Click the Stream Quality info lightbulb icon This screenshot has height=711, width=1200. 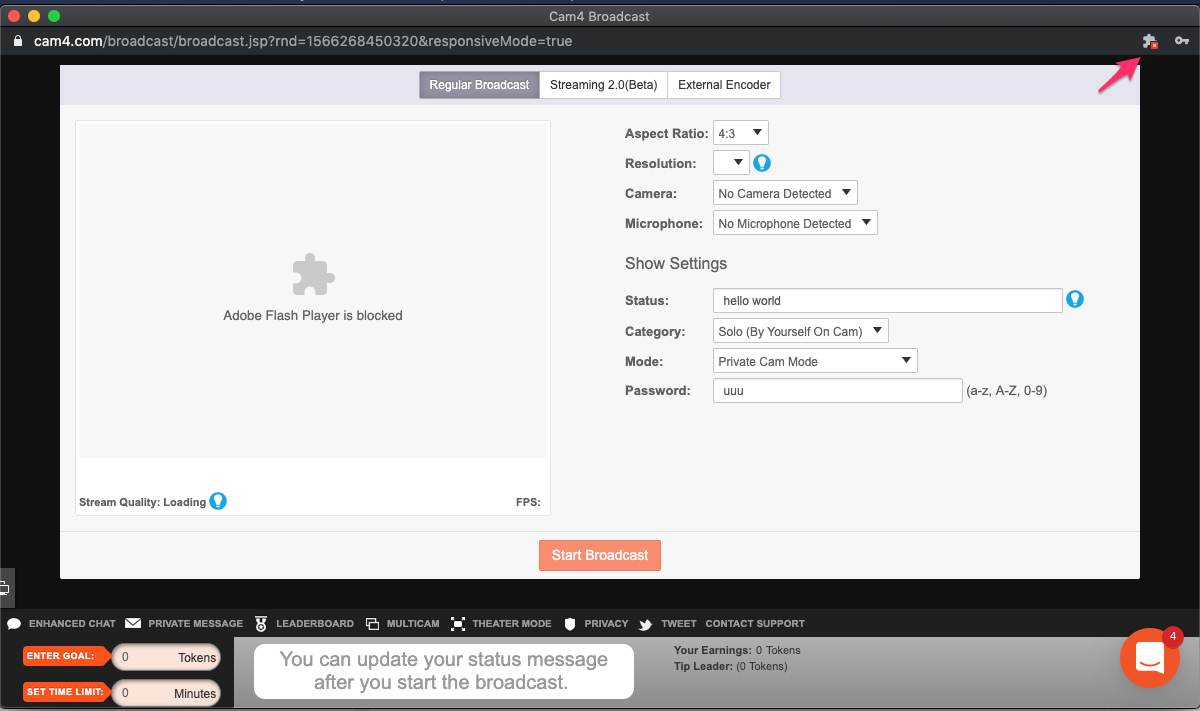[218, 501]
